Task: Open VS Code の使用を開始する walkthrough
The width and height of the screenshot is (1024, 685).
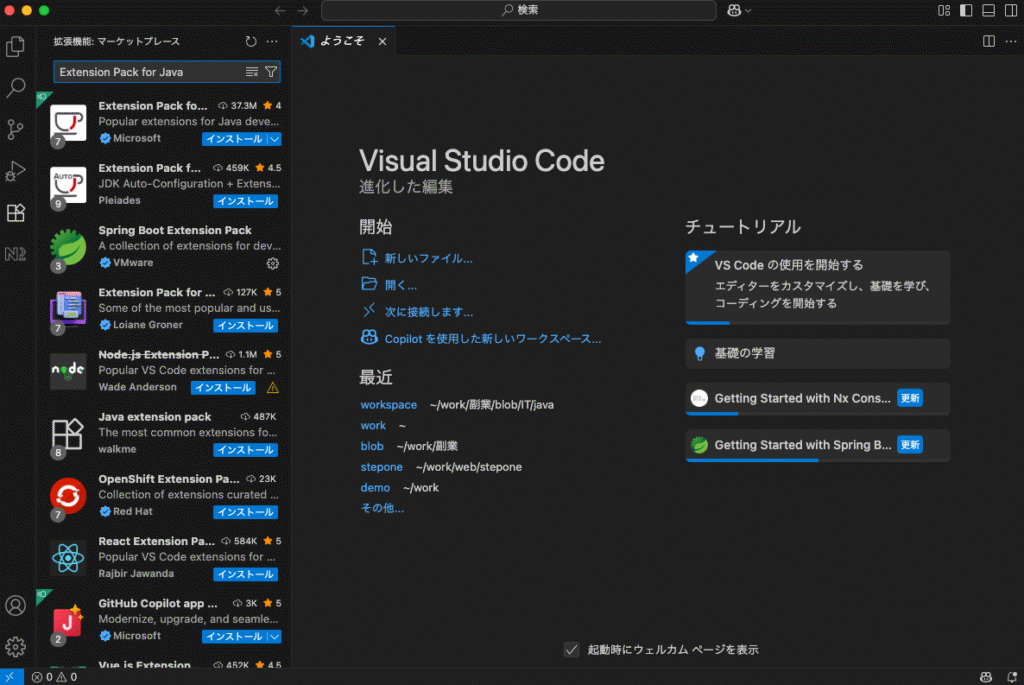Action: 818,287
